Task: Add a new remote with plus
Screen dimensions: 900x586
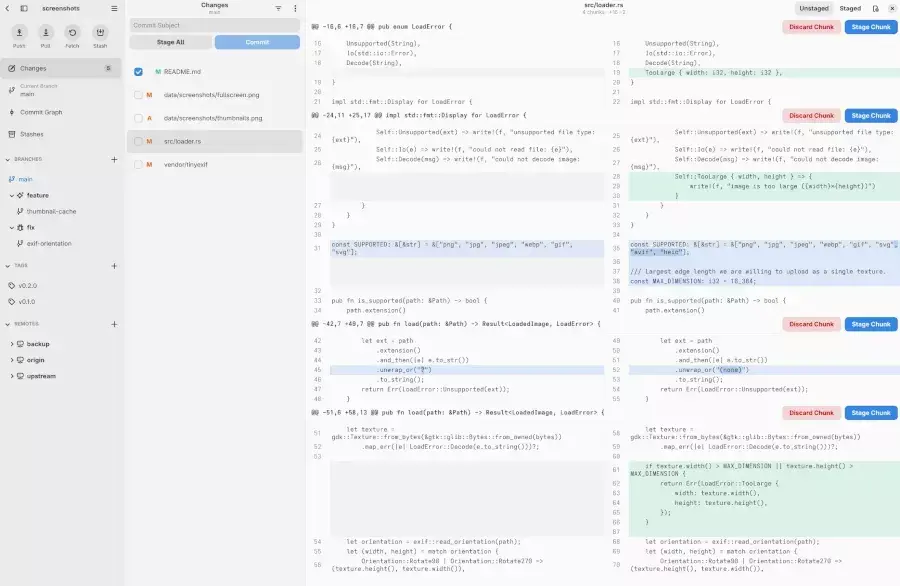Action: pos(114,324)
